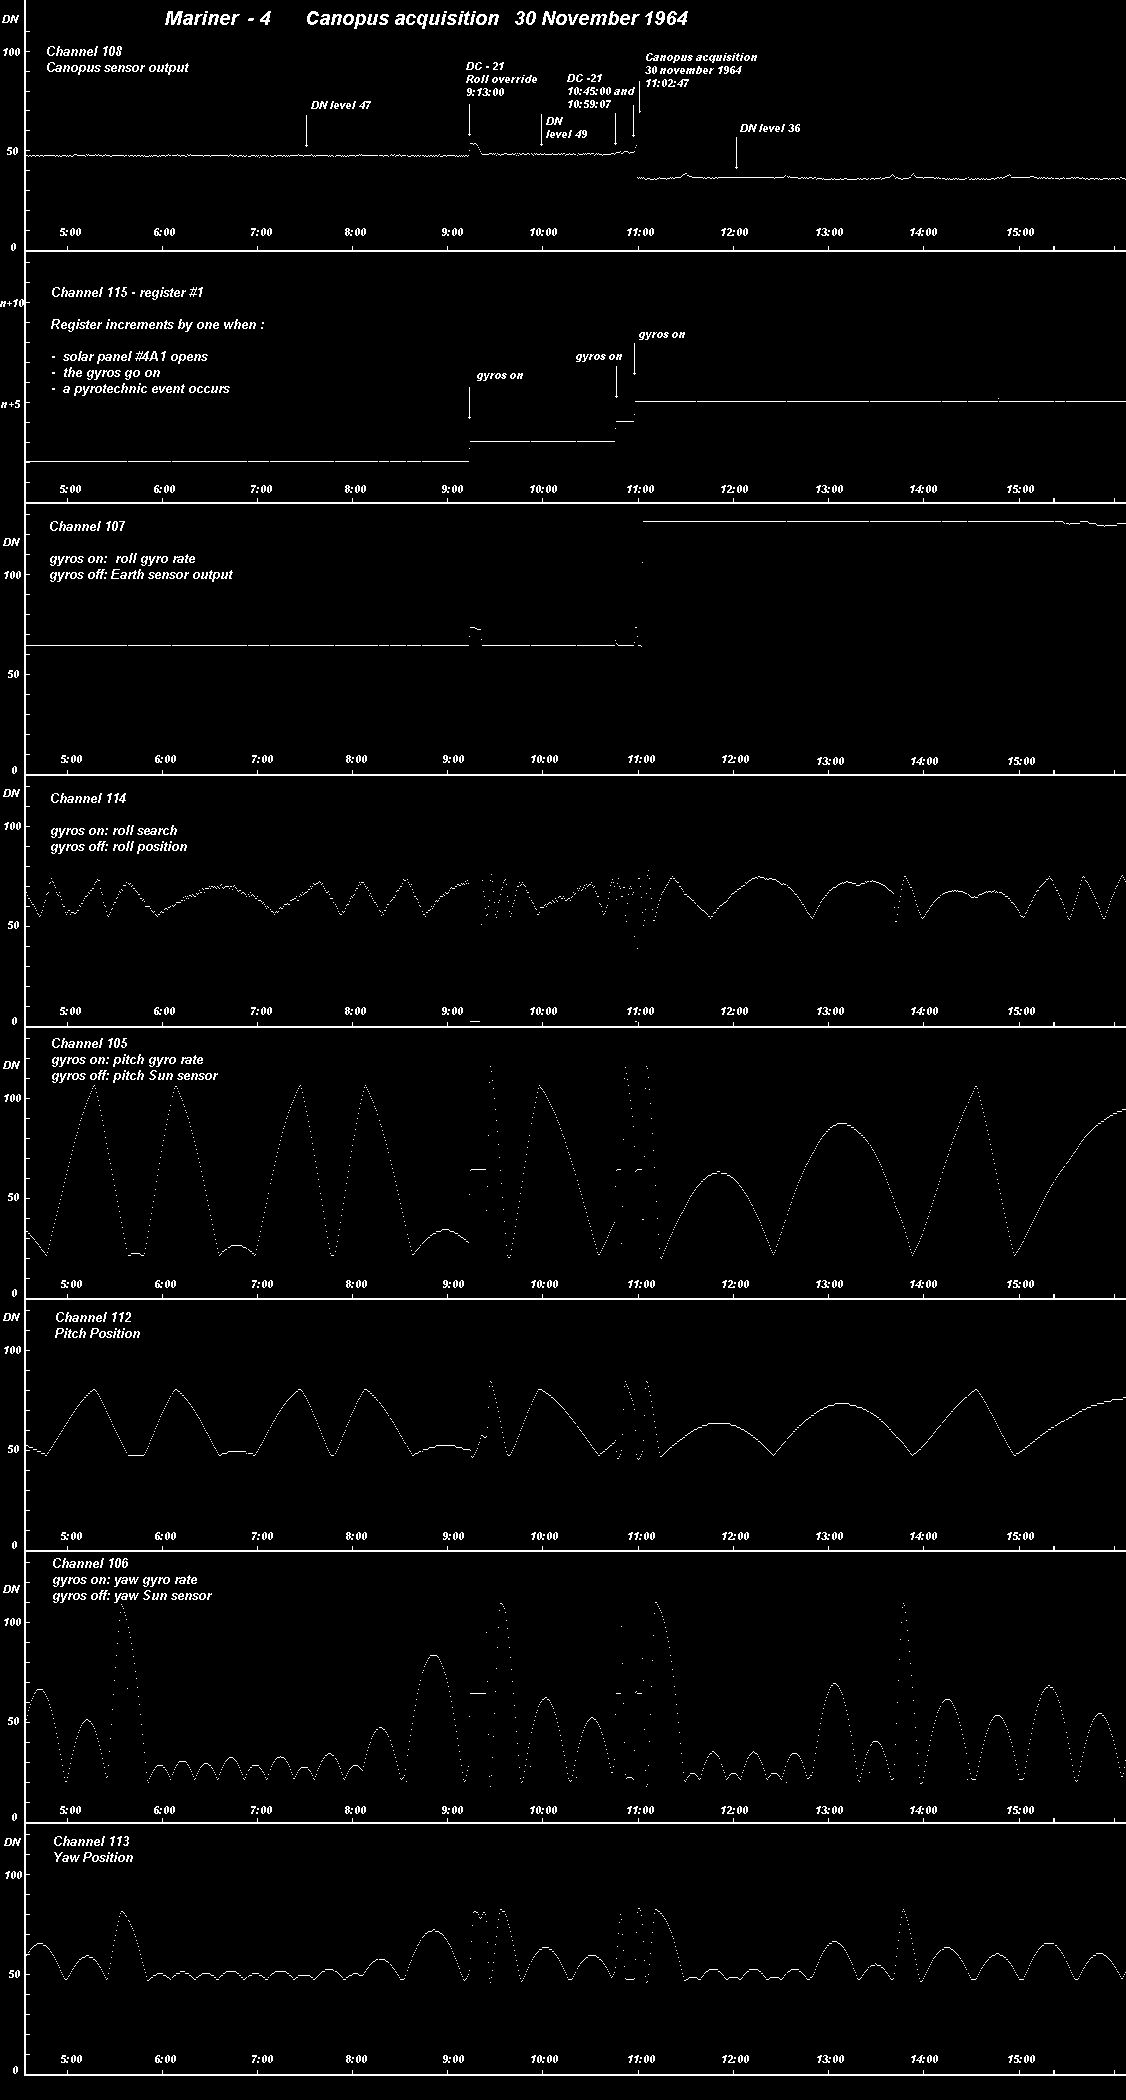Select the "n+10" axis label

click(10, 302)
